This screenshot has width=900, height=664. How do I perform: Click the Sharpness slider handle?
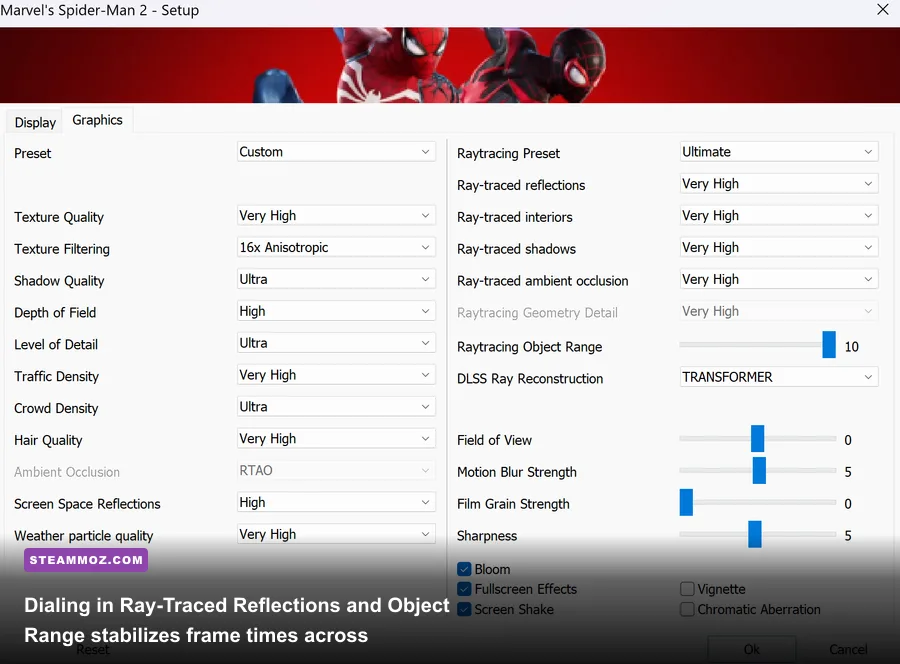pos(755,534)
